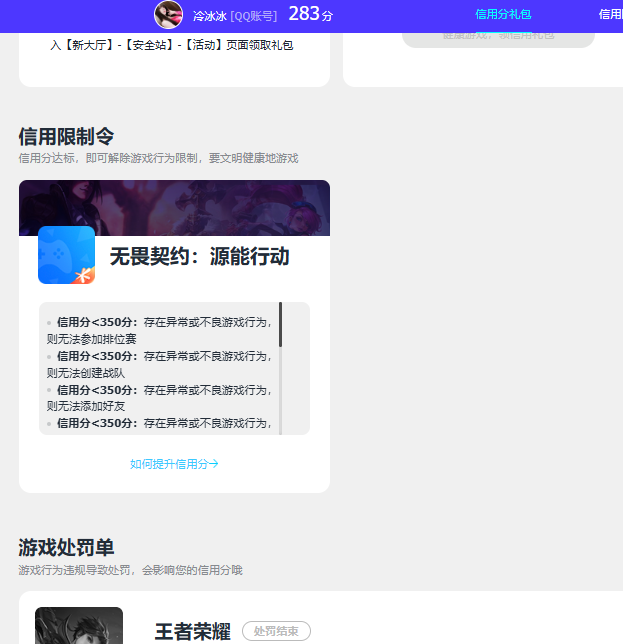623x644 pixels.
Task: Click the 则无法参加排位赛 restriction line
Action: click(x=92, y=339)
